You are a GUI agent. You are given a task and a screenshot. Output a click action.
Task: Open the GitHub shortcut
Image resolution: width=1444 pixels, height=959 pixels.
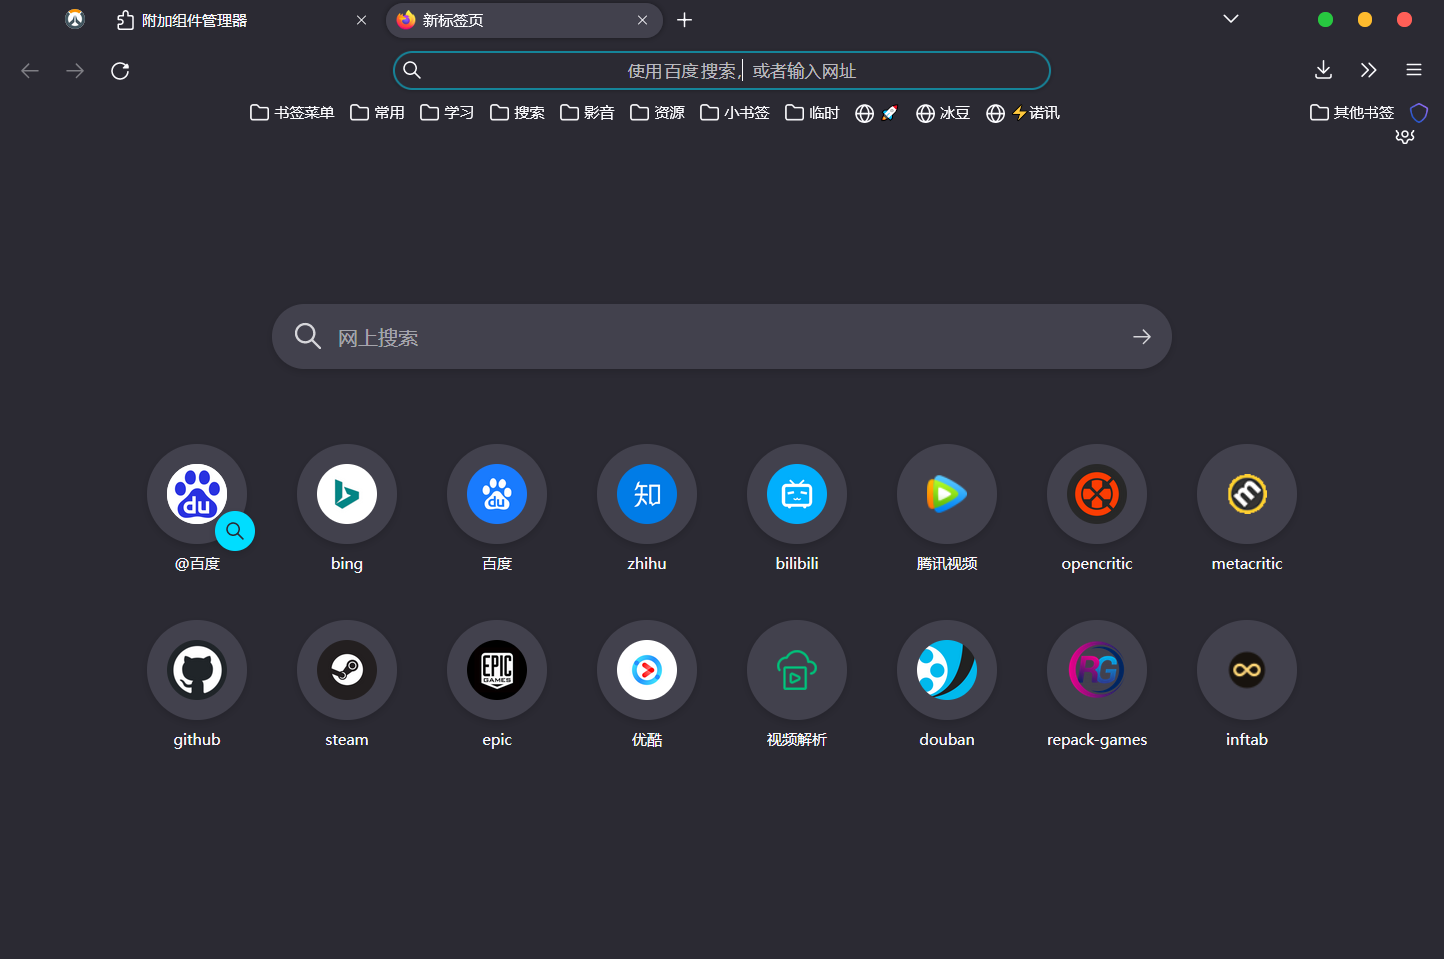click(x=197, y=670)
